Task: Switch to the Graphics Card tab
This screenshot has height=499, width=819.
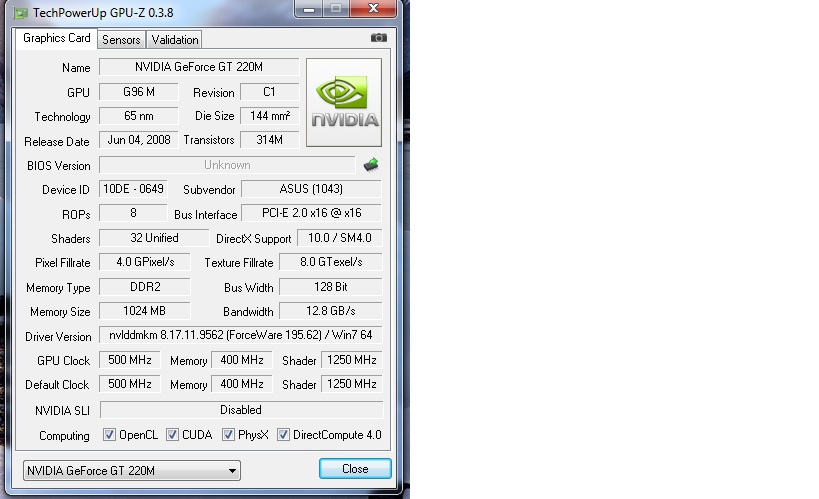Action: [56, 38]
